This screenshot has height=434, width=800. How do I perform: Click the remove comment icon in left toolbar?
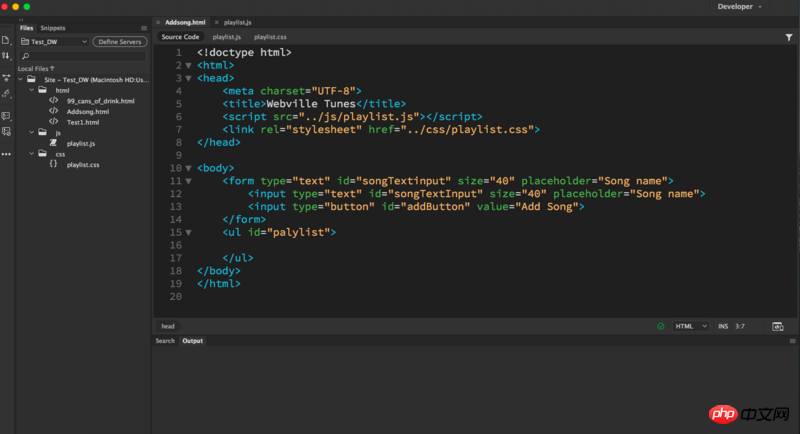coord(6,132)
